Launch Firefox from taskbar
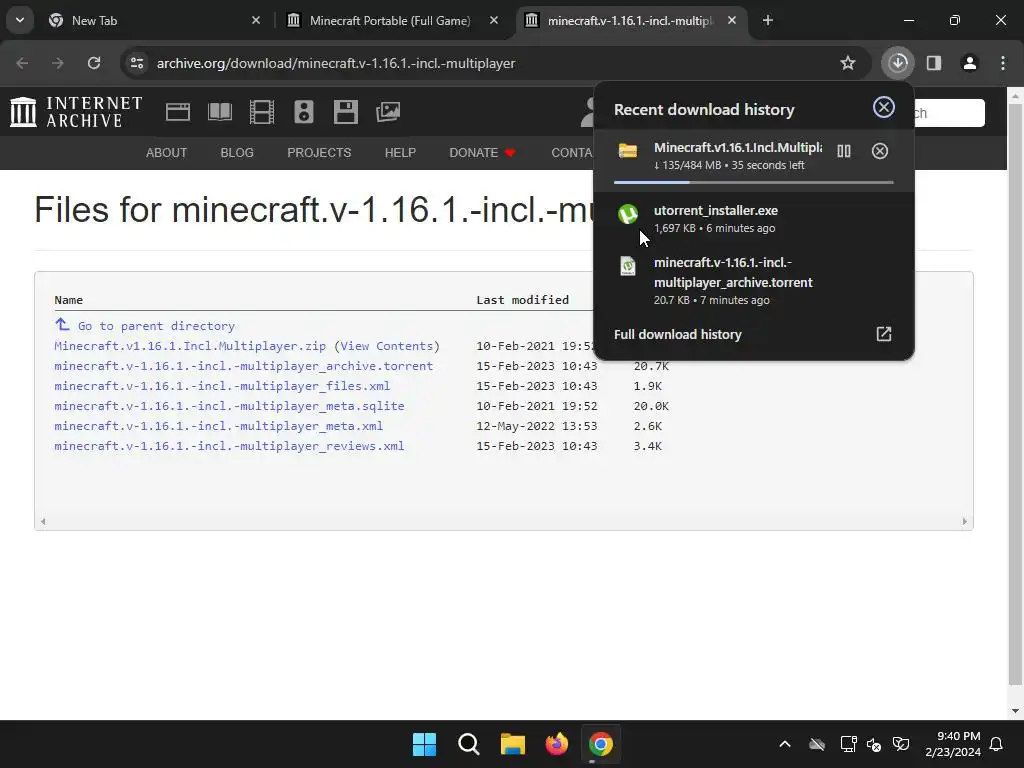The height and width of the screenshot is (768, 1024). 556,744
